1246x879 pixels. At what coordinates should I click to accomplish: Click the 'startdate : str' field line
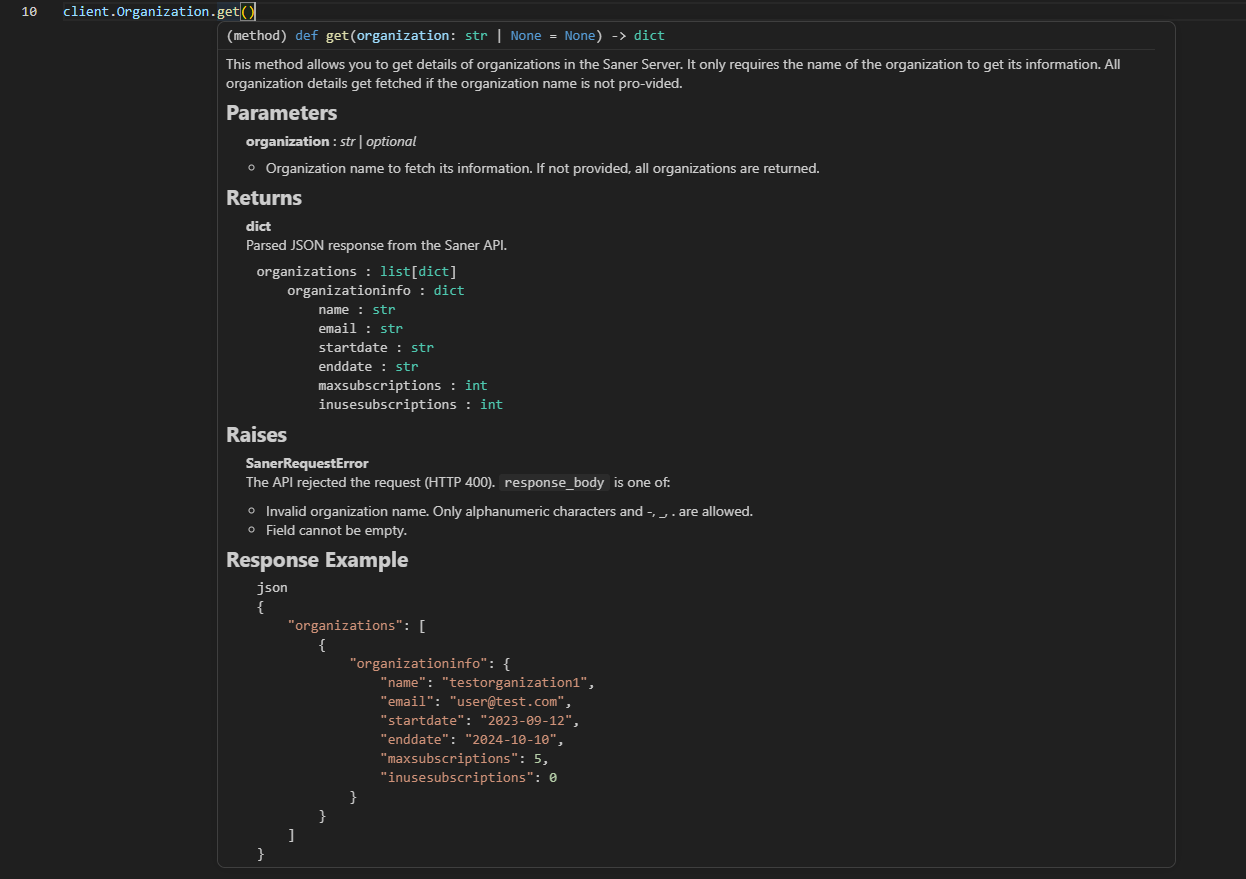(376, 347)
